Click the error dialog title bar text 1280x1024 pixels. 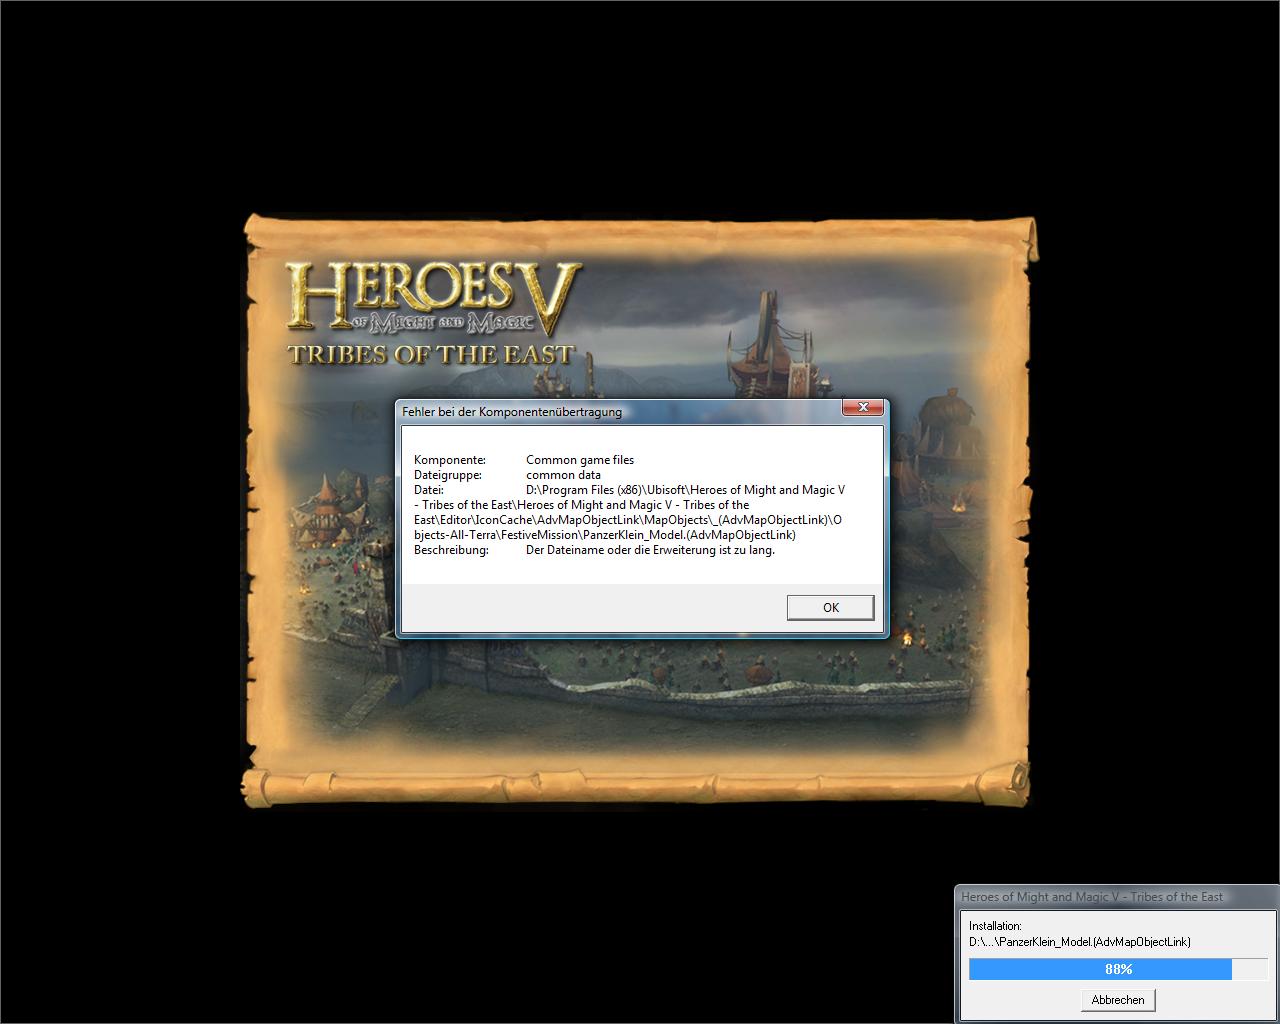[x=512, y=412]
